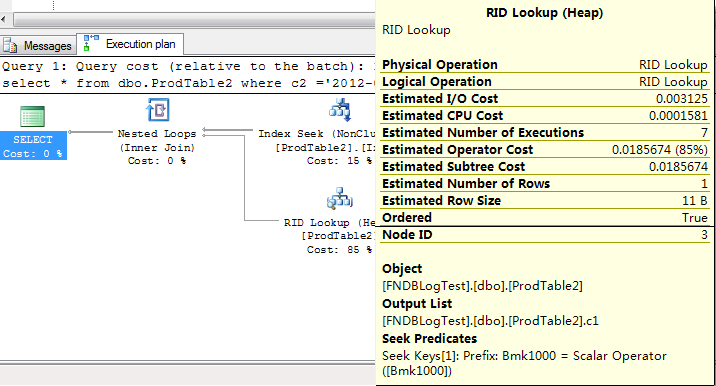716x386 pixels.
Task: Click the Index Seek operator icon
Action: tap(340, 110)
